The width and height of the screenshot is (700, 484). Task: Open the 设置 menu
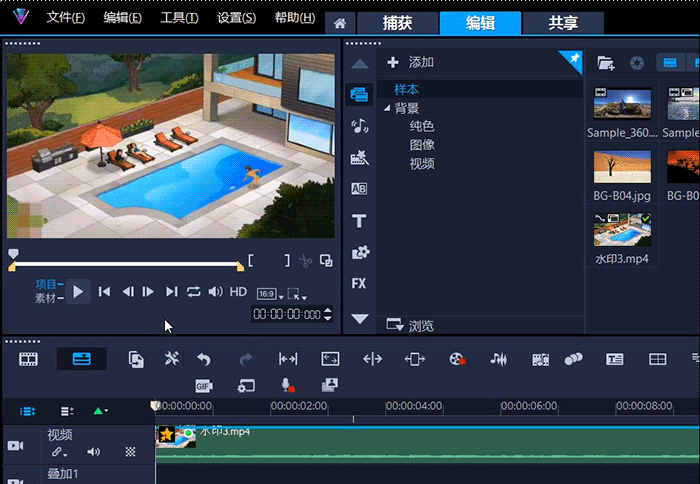pos(237,18)
